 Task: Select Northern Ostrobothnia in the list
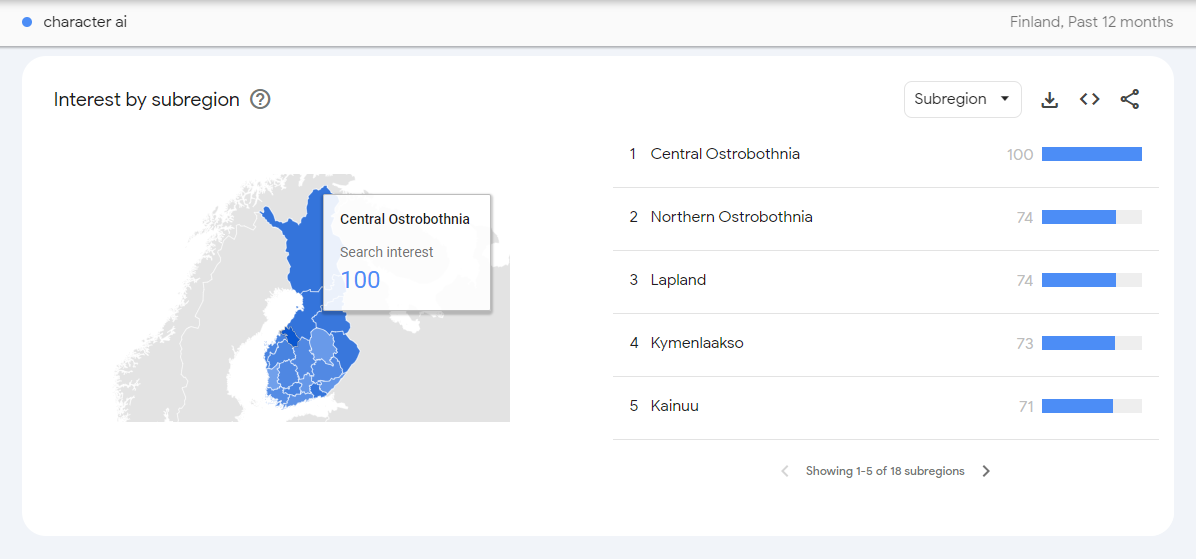731,217
